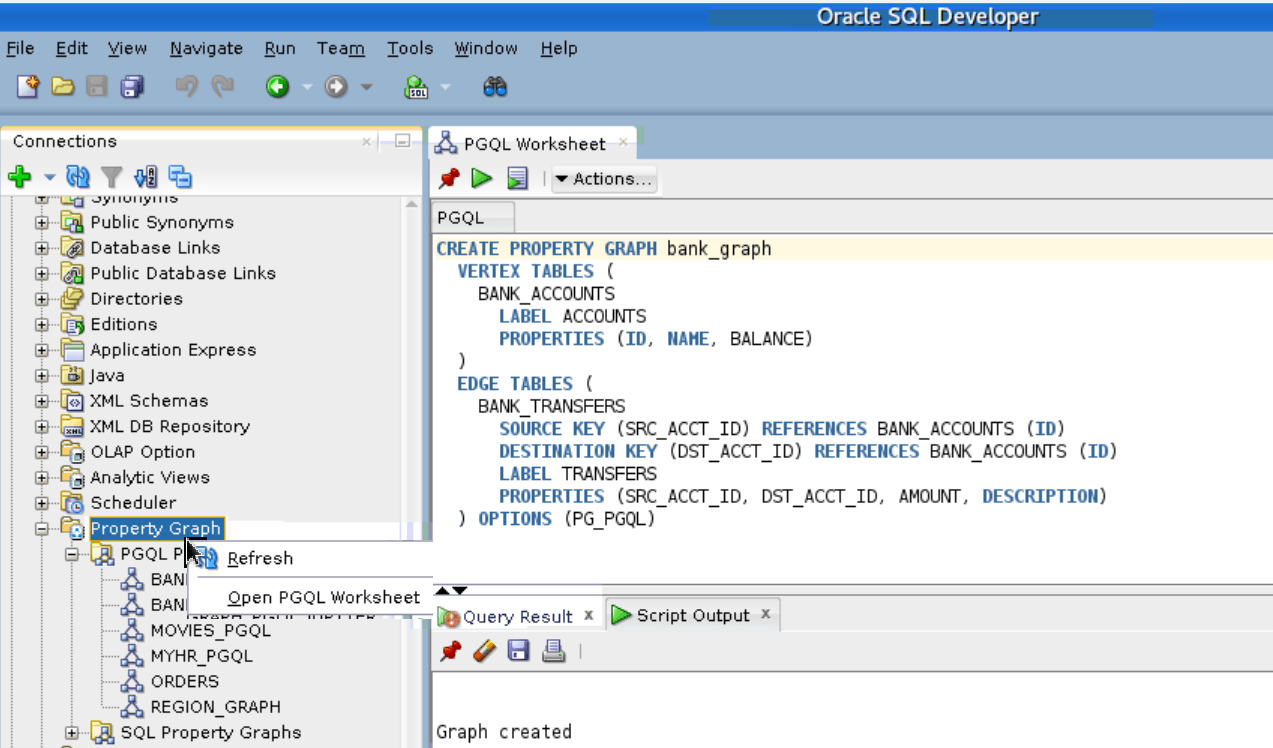Click the eraser Clear icon in Query Result
Viewport: 1273px width, 748px height.
click(x=483, y=652)
